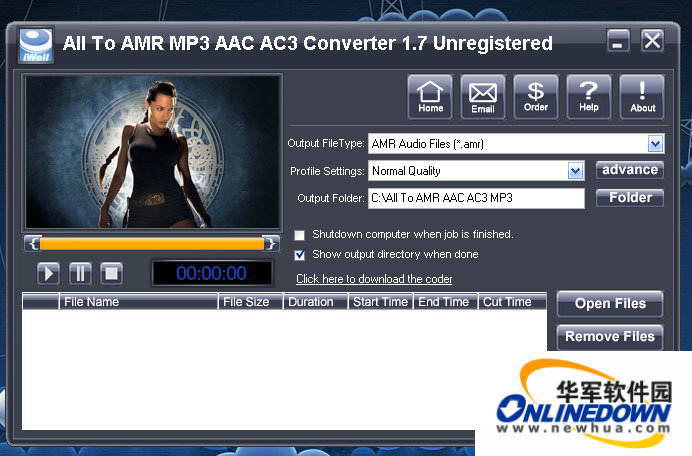Click the orange playback progress bar
Viewport: 692px width, 456px height.
pyautogui.click(x=152, y=244)
